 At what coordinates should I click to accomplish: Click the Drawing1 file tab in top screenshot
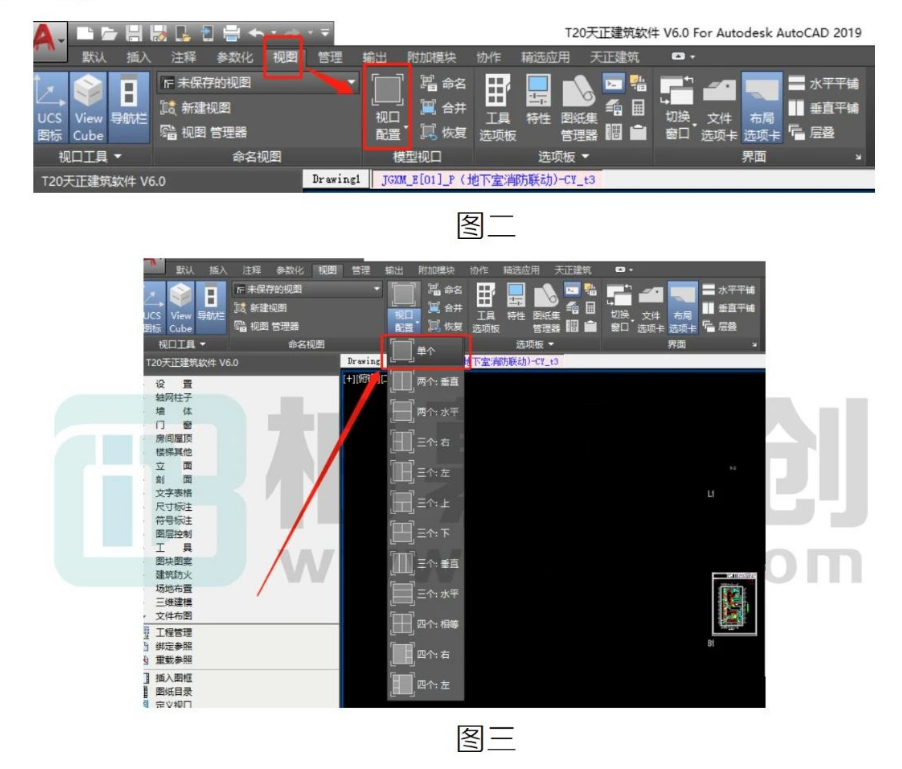tap(336, 179)
